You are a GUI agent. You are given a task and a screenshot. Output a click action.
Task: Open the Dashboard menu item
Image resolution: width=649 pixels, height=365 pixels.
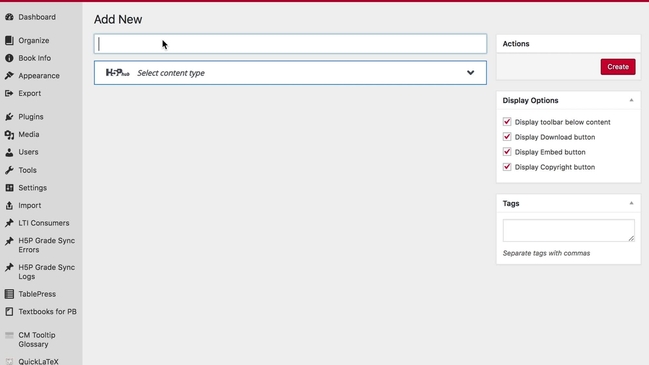pyautogui.click(x=37, y=17)
